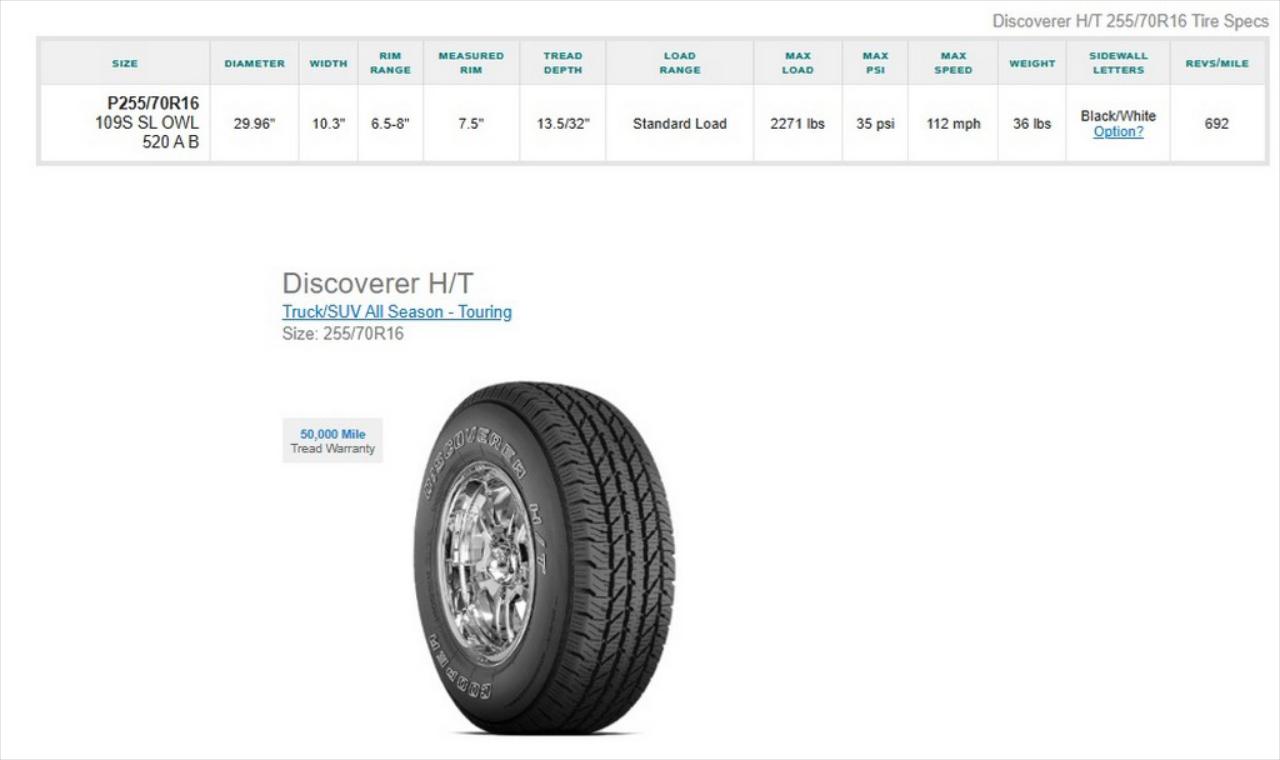Click the Discoverer H/T product heading
The height and width of the screenshot is (760, 1280).
click(377, 283)
